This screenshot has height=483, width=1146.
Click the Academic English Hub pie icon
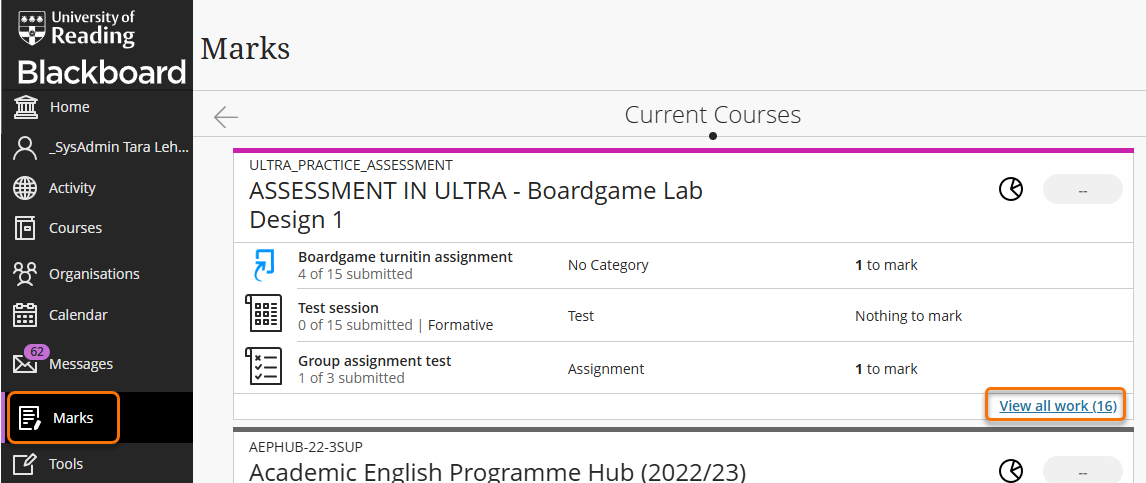(1011, 472)
